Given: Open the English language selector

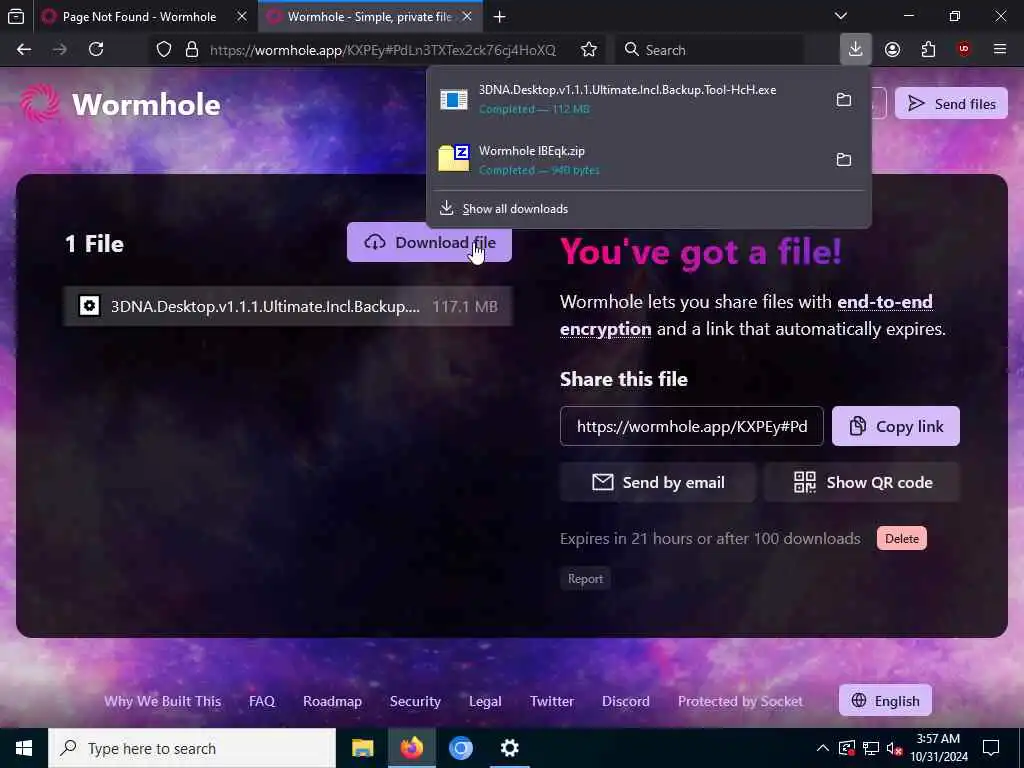Looking at the screenshot, I should (x=885, y=701).
